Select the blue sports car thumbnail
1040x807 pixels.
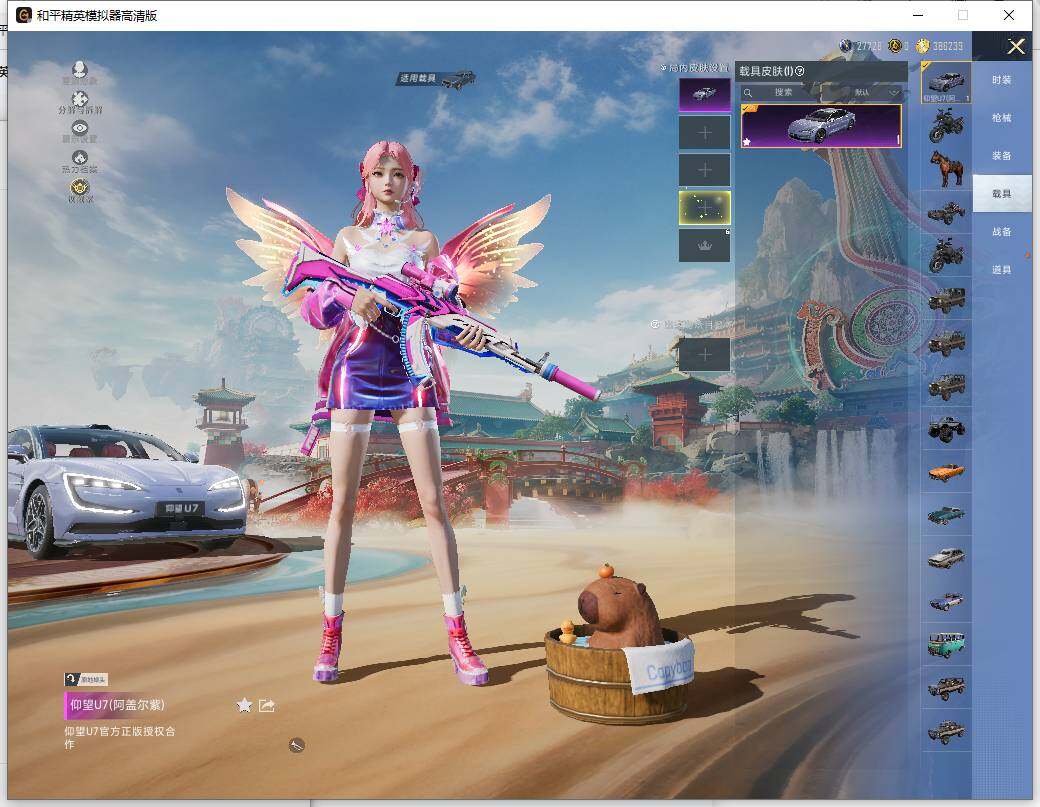click(x=946, y=601)
